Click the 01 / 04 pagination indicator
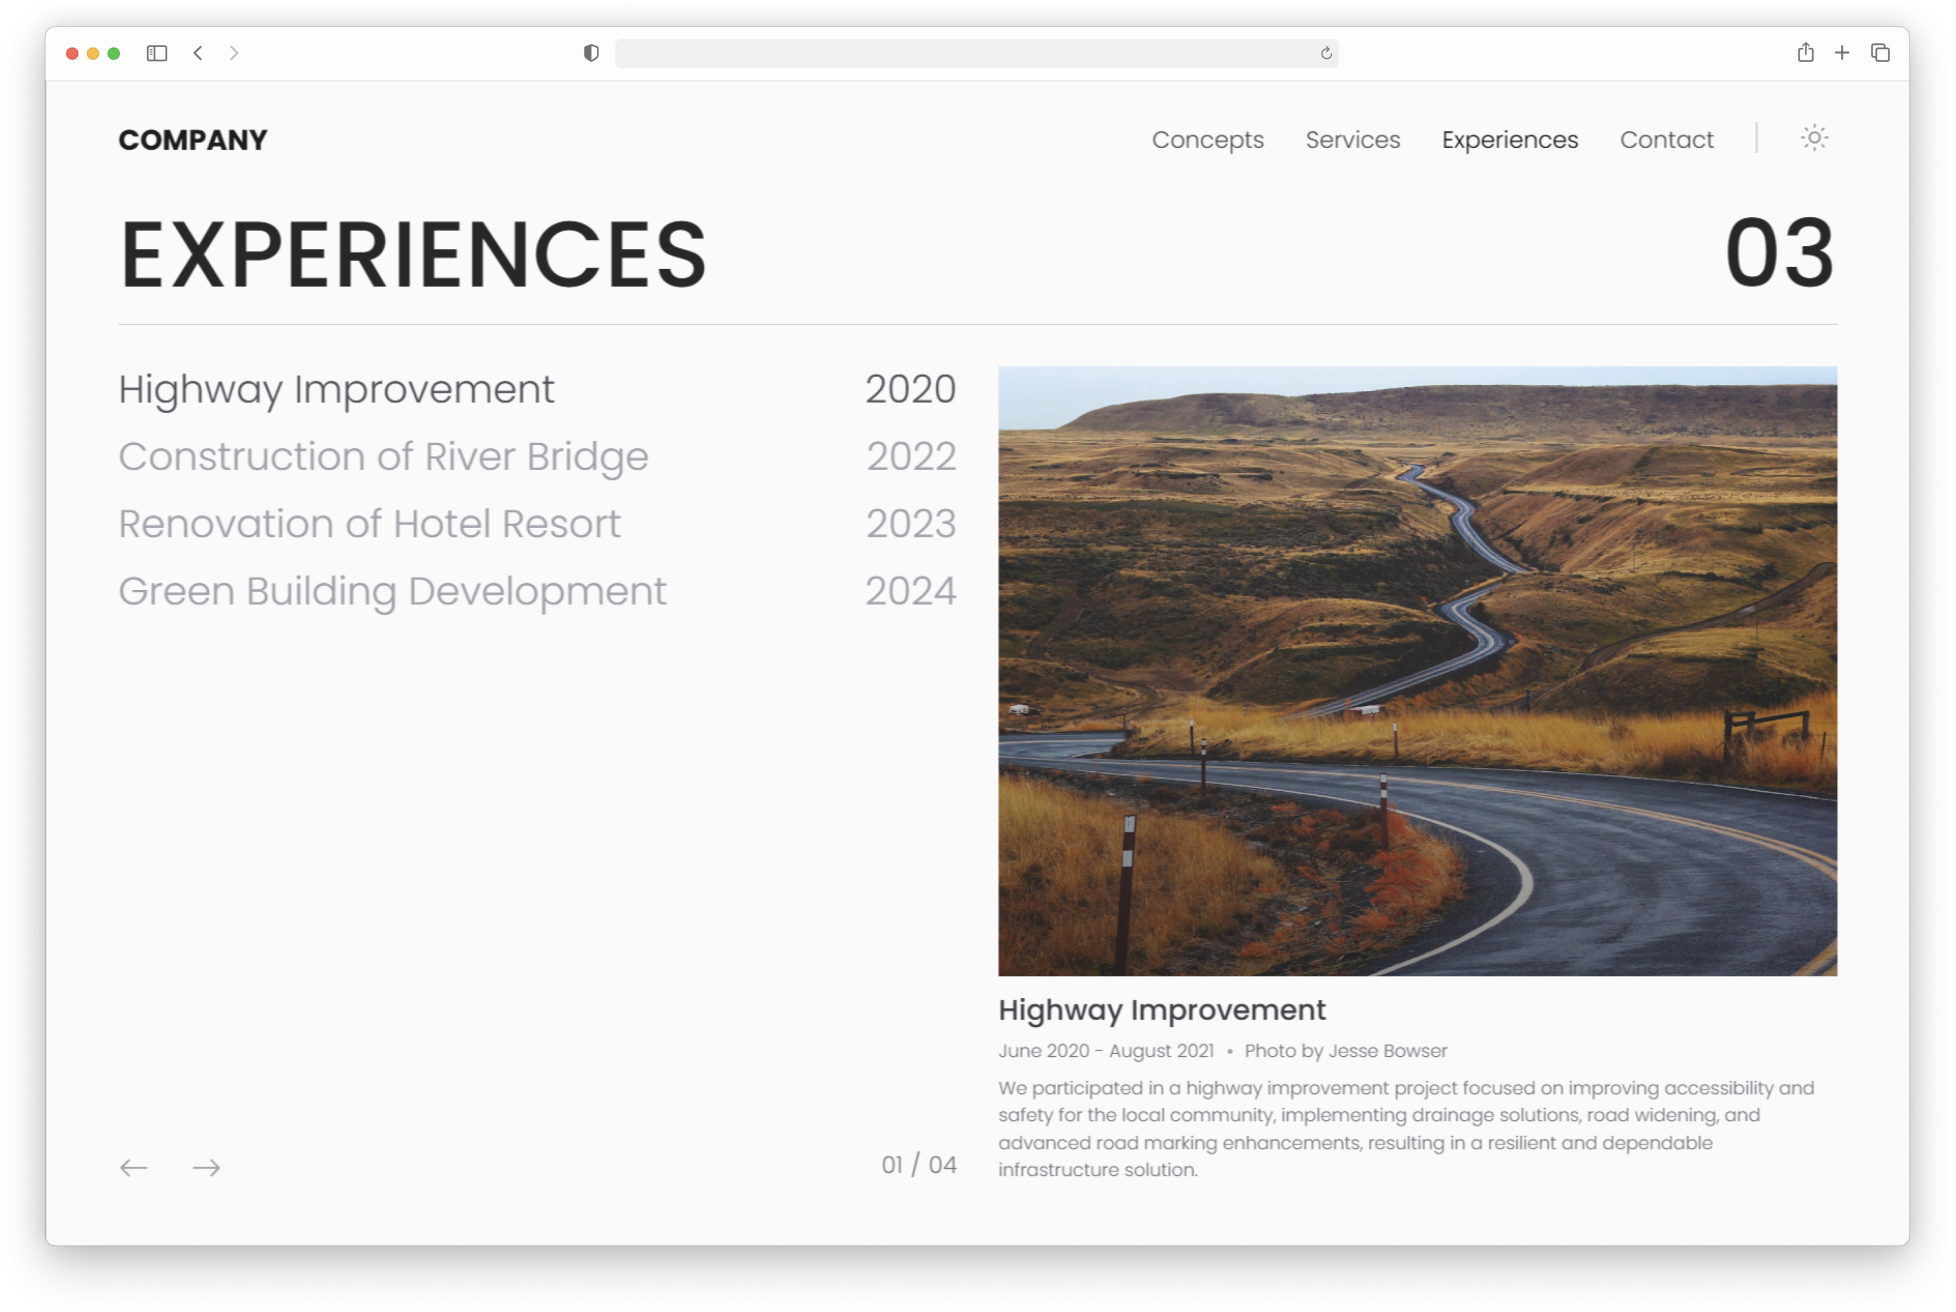1956x1312 pixels. tap(916, 1164)
